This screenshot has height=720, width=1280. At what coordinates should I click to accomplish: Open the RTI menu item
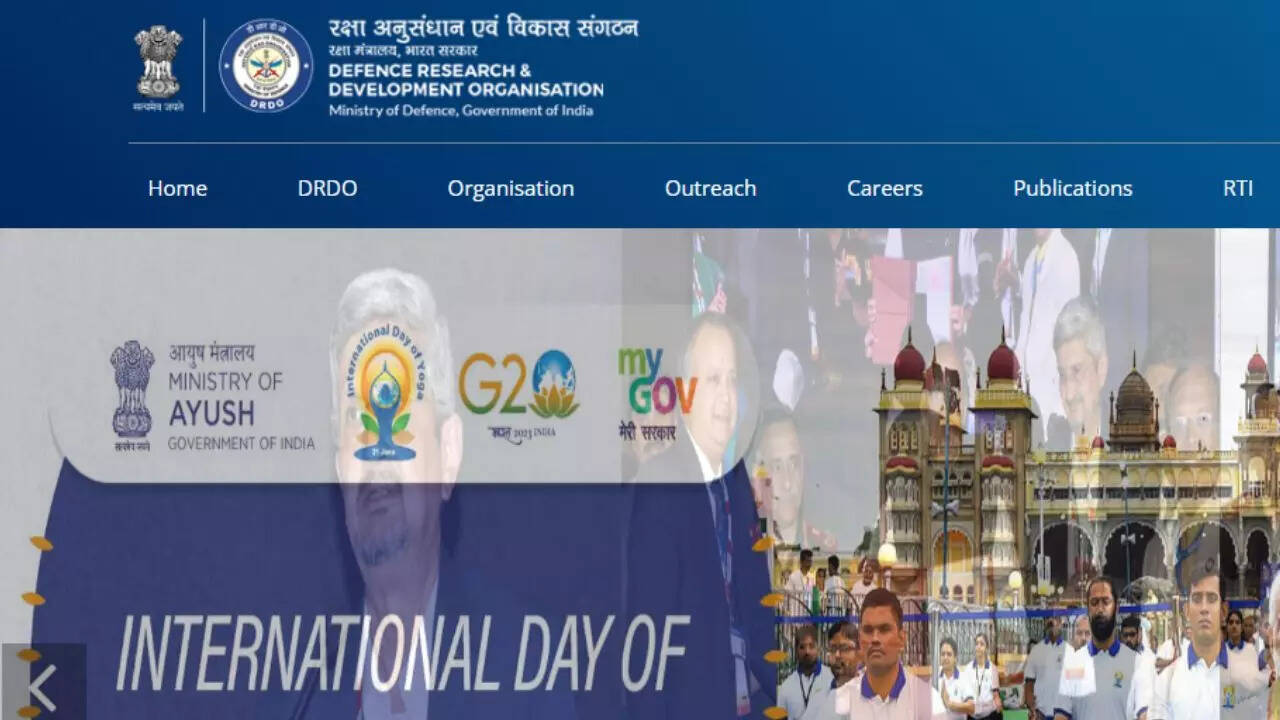[1238, 188]
